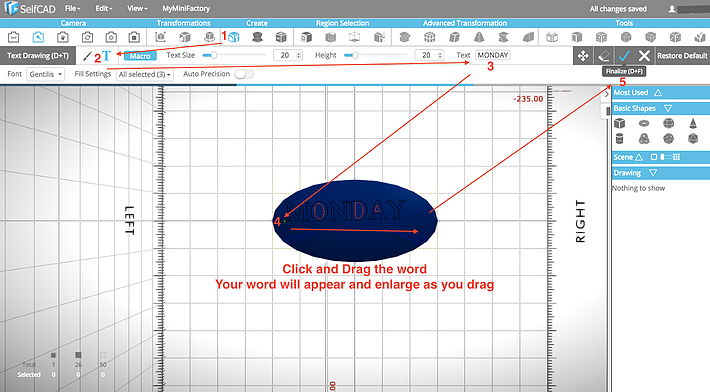Collapse right panel with chevron arrow
Image resolution: width=710 pixels, height=392 pixels.
606,94
